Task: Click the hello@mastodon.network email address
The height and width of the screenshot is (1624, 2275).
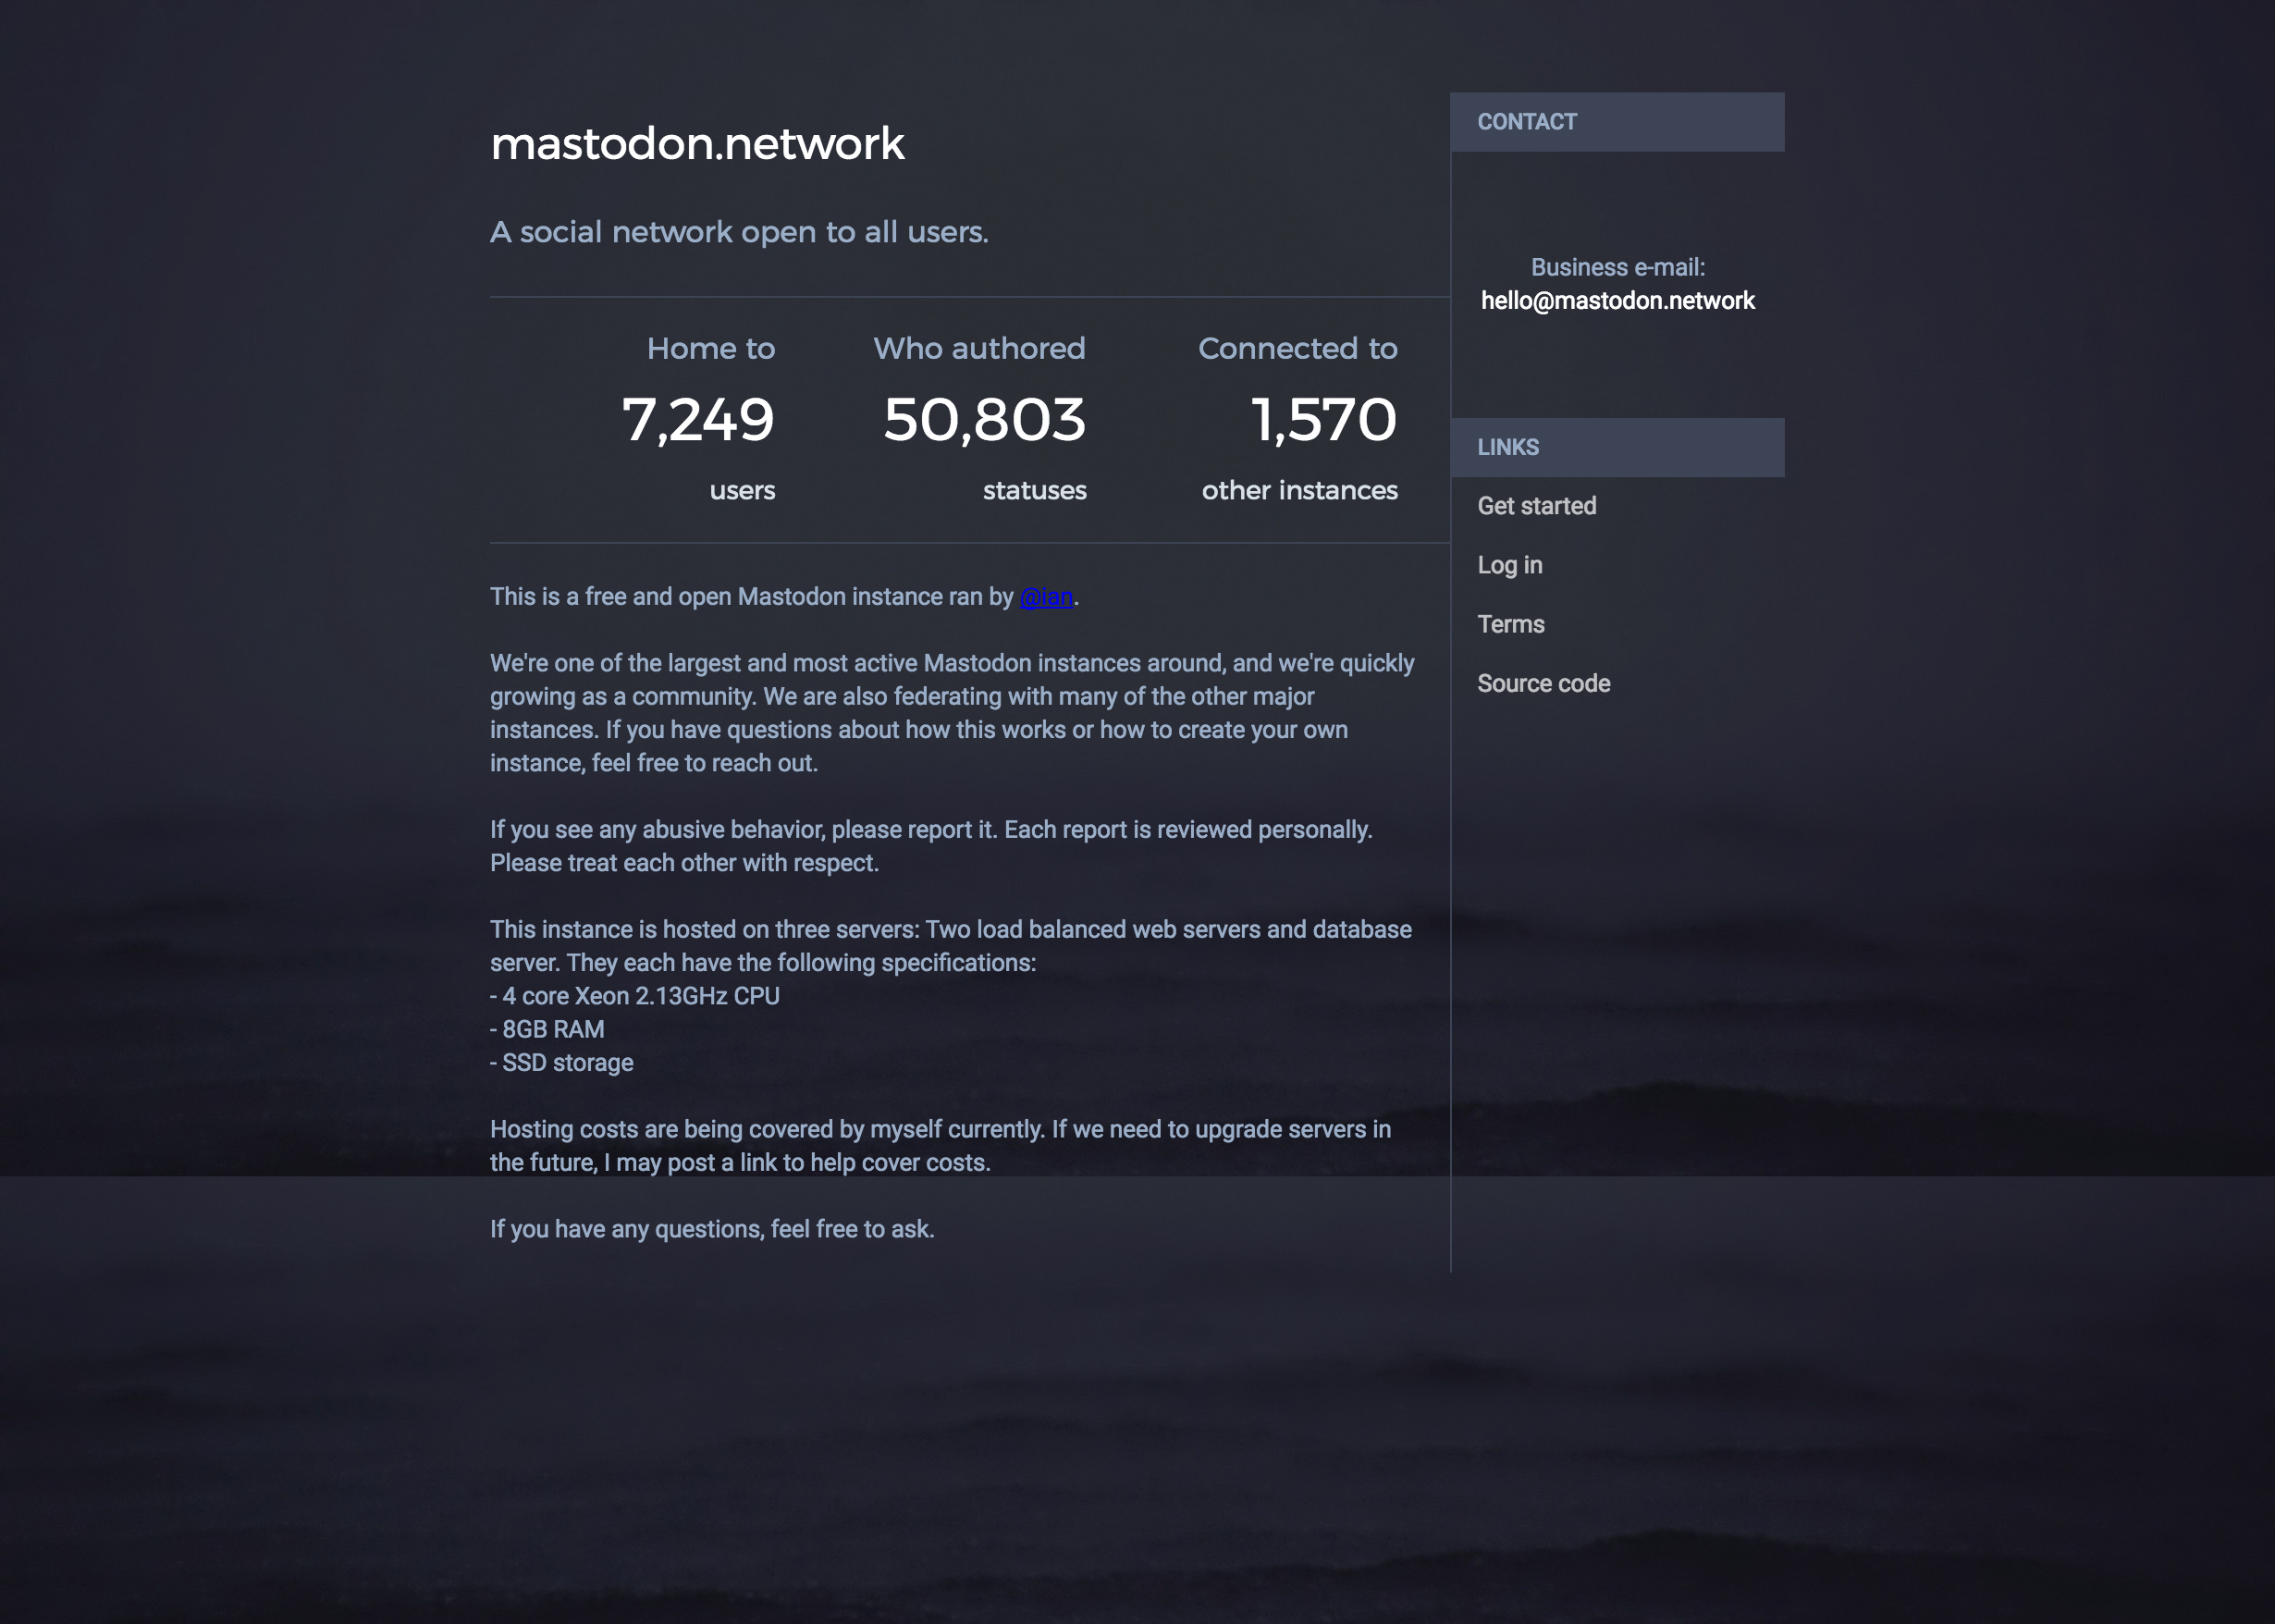Action: [x=1618, y=301]
